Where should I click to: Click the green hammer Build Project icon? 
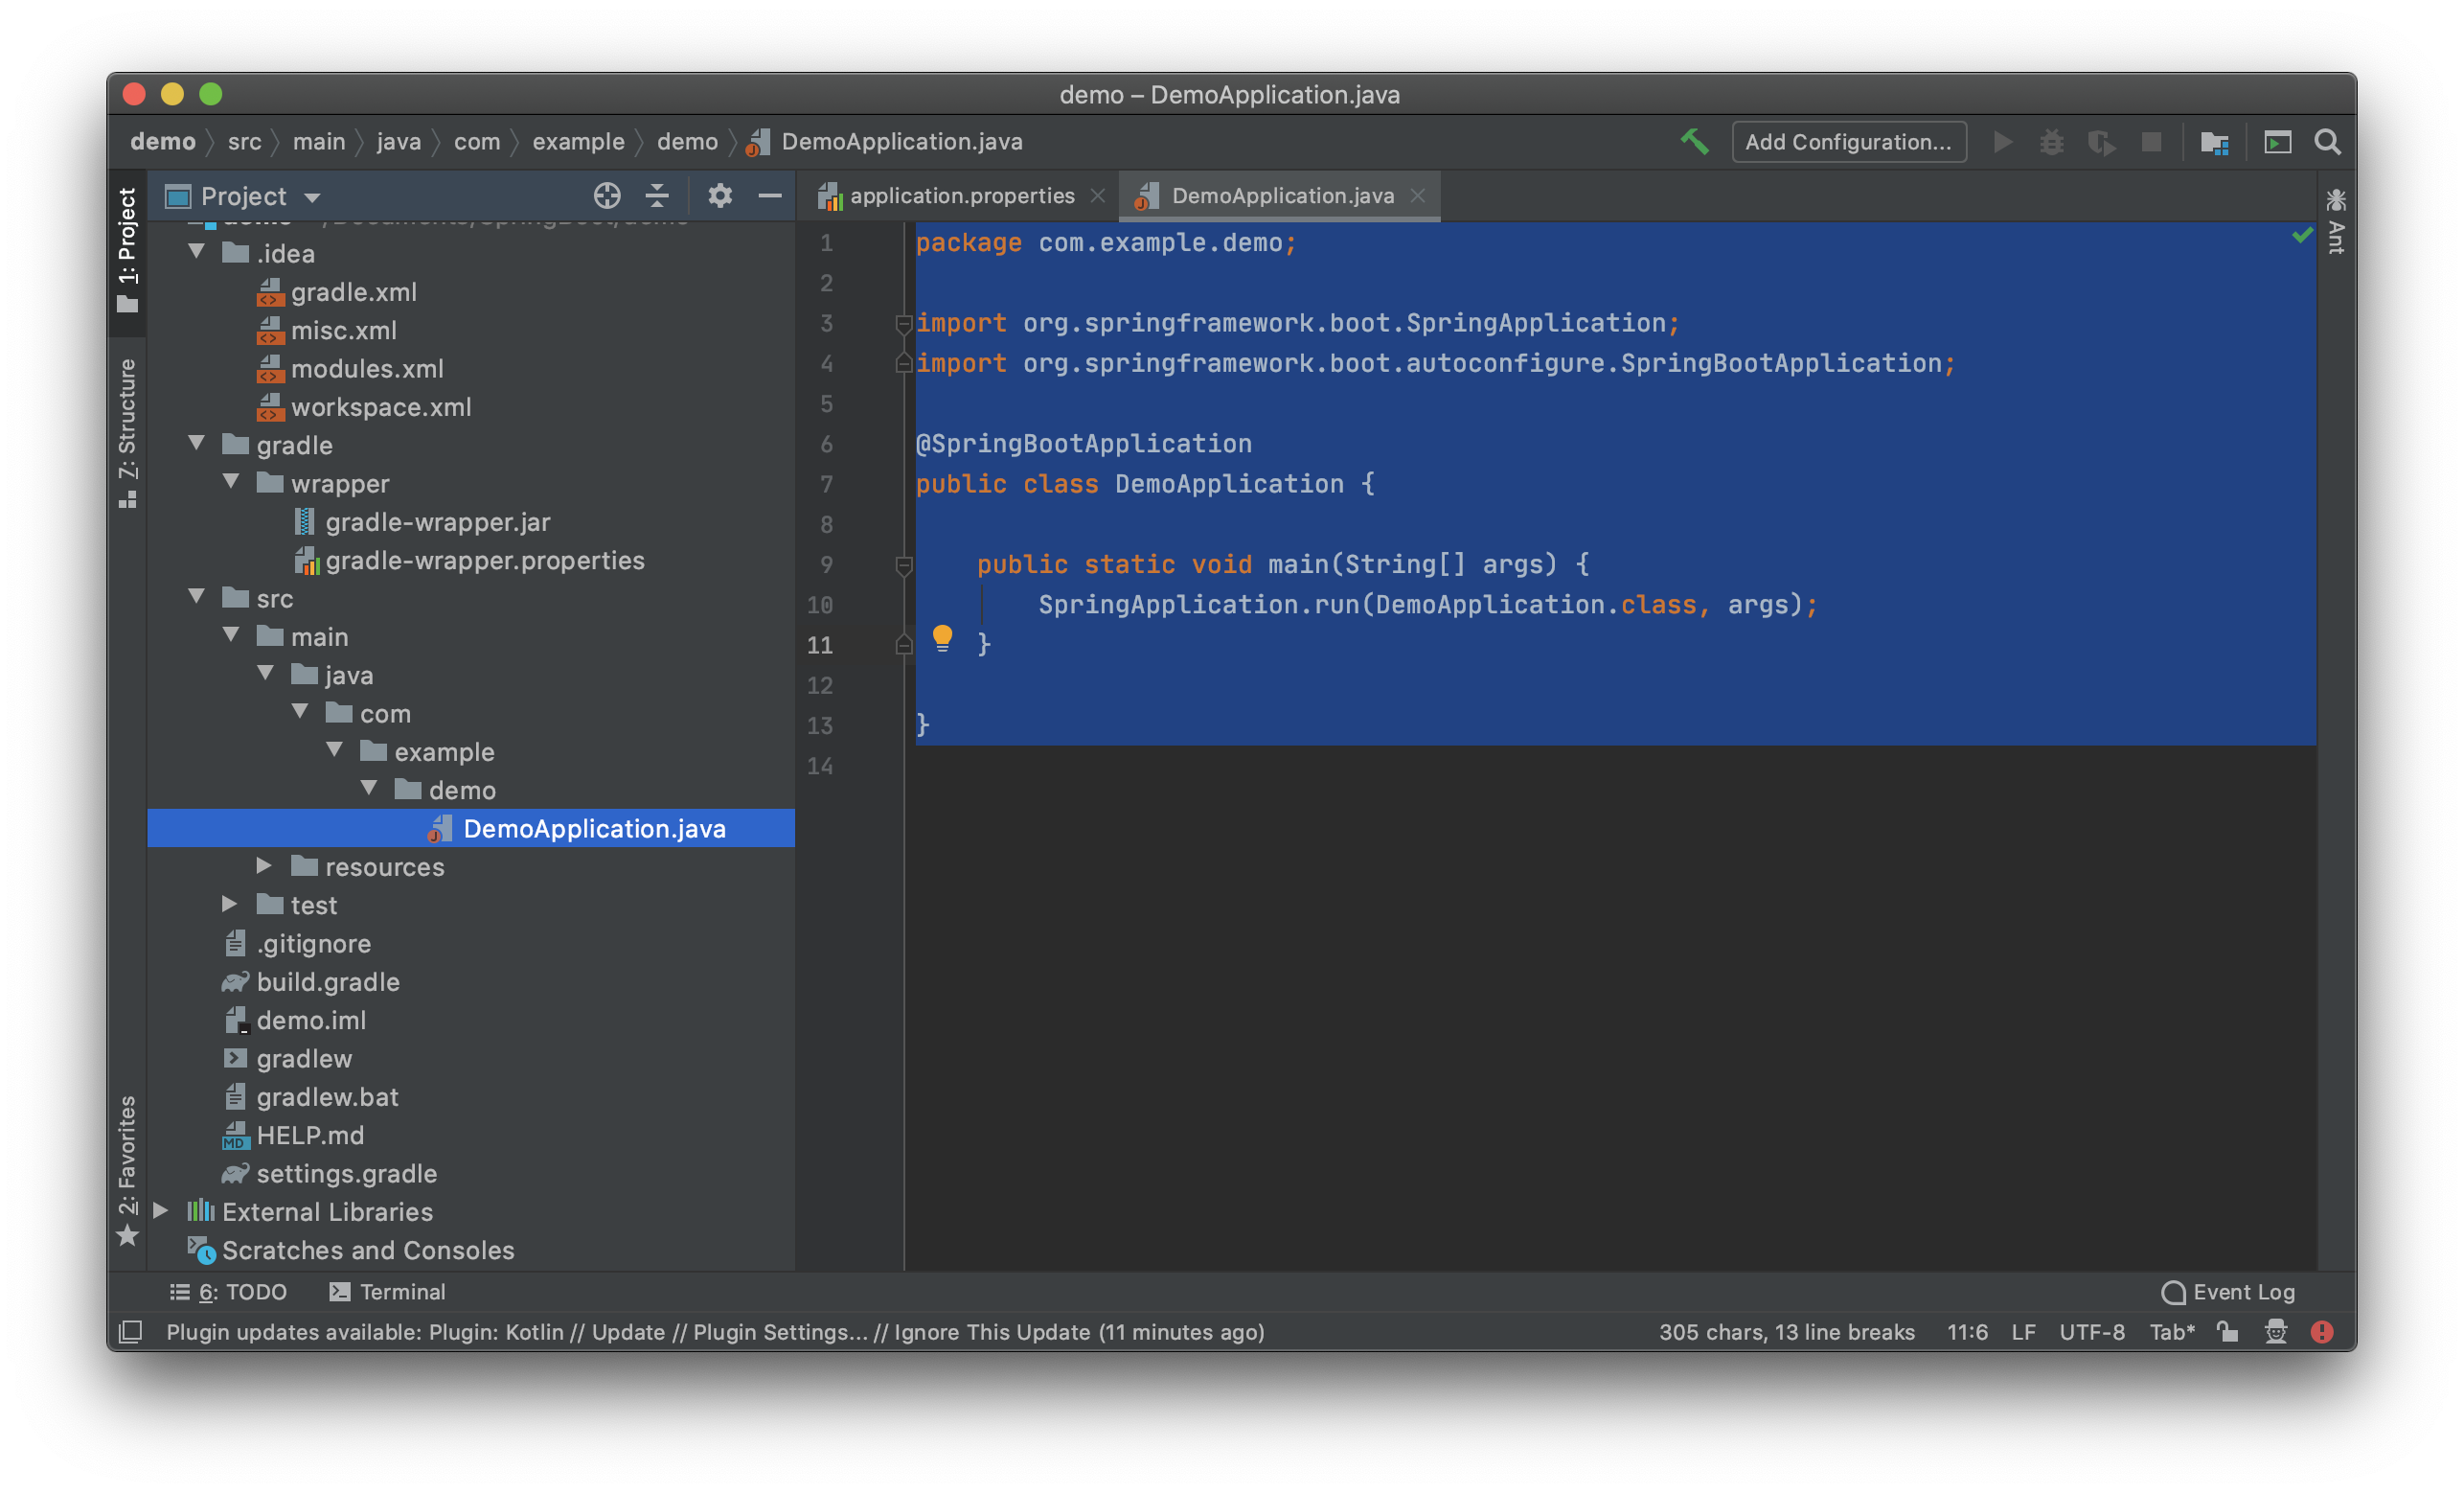tap(1694, 142)
